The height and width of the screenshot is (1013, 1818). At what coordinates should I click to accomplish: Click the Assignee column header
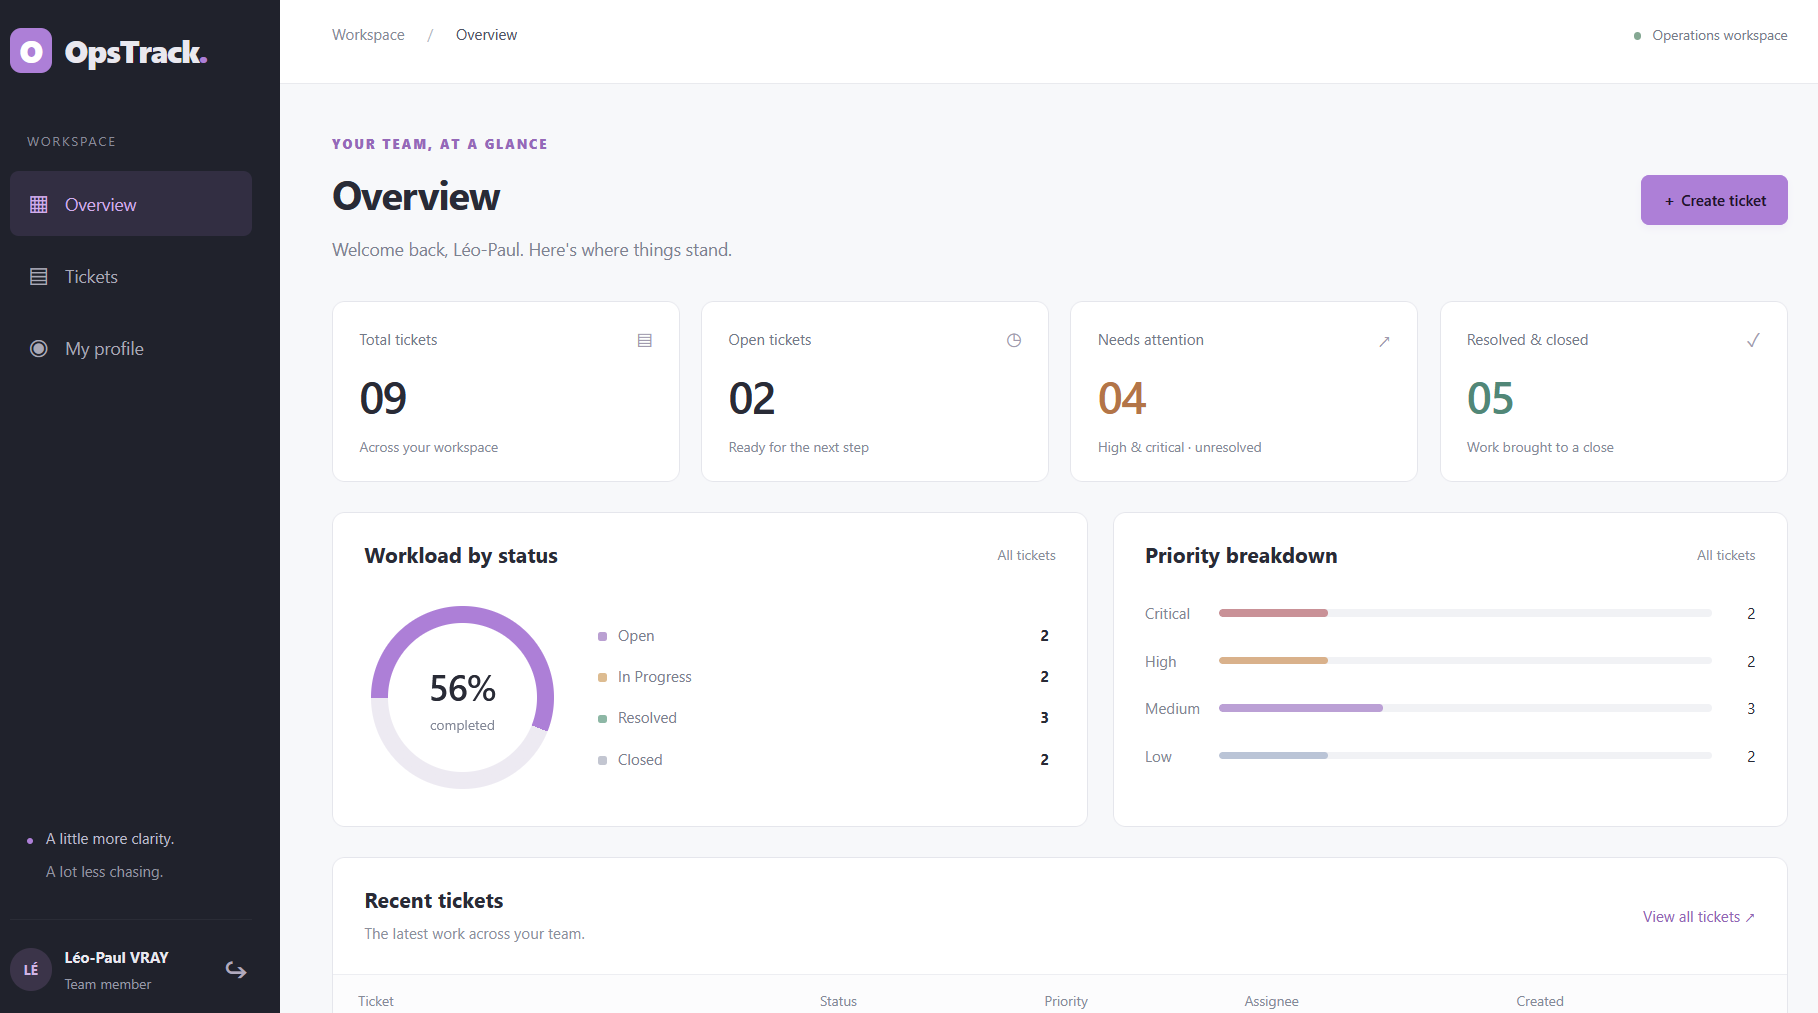click(1271, 1001)
